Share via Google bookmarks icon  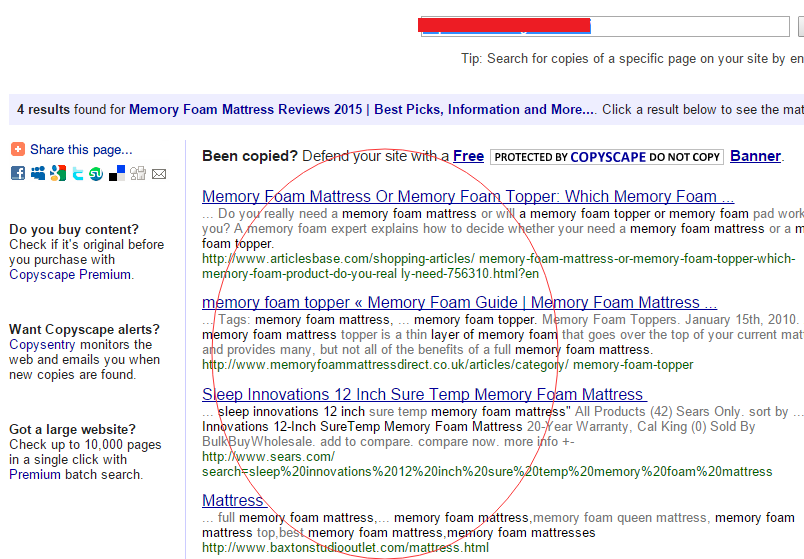click(x=58, y=173)
